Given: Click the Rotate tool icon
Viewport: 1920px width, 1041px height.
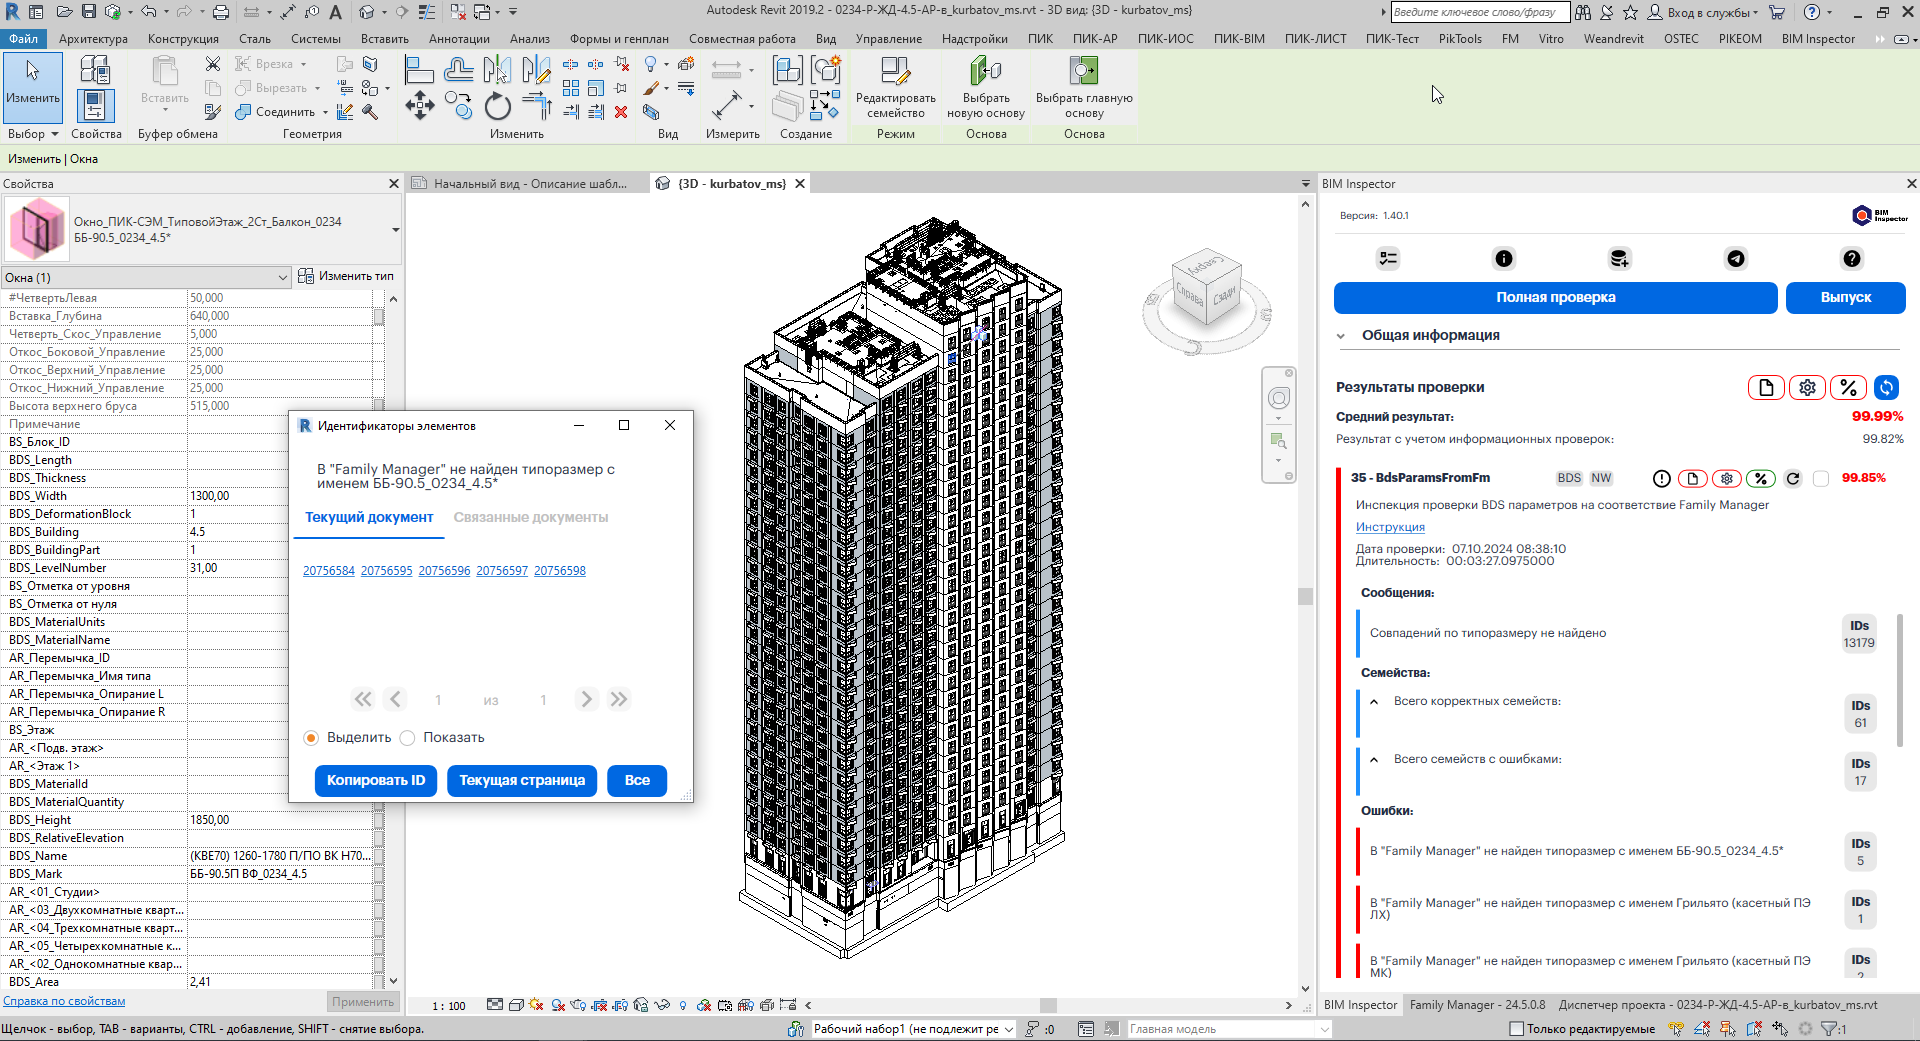Looking at the screenshot, I should 497,106.
